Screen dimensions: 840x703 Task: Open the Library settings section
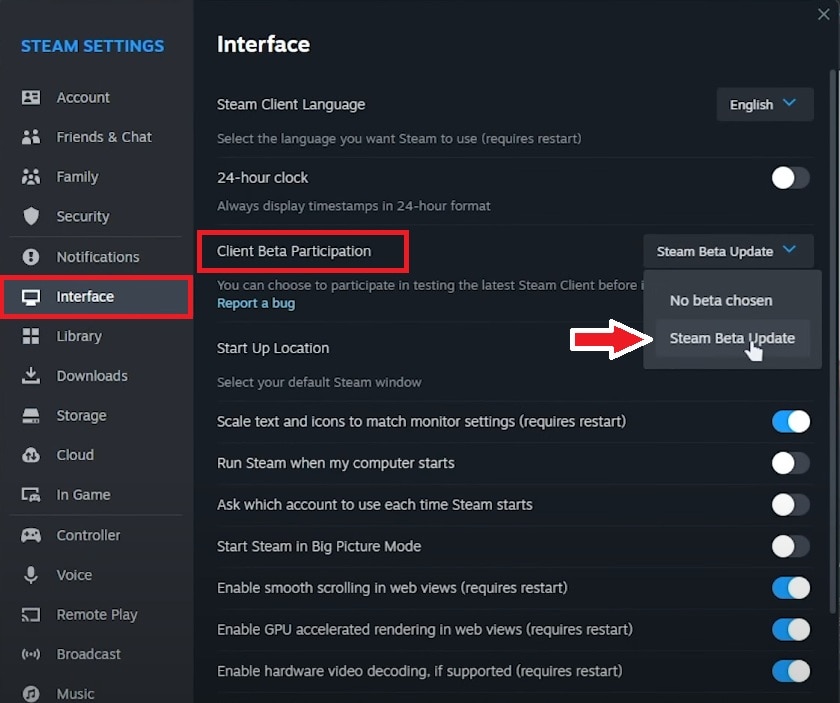pos(82,336)
